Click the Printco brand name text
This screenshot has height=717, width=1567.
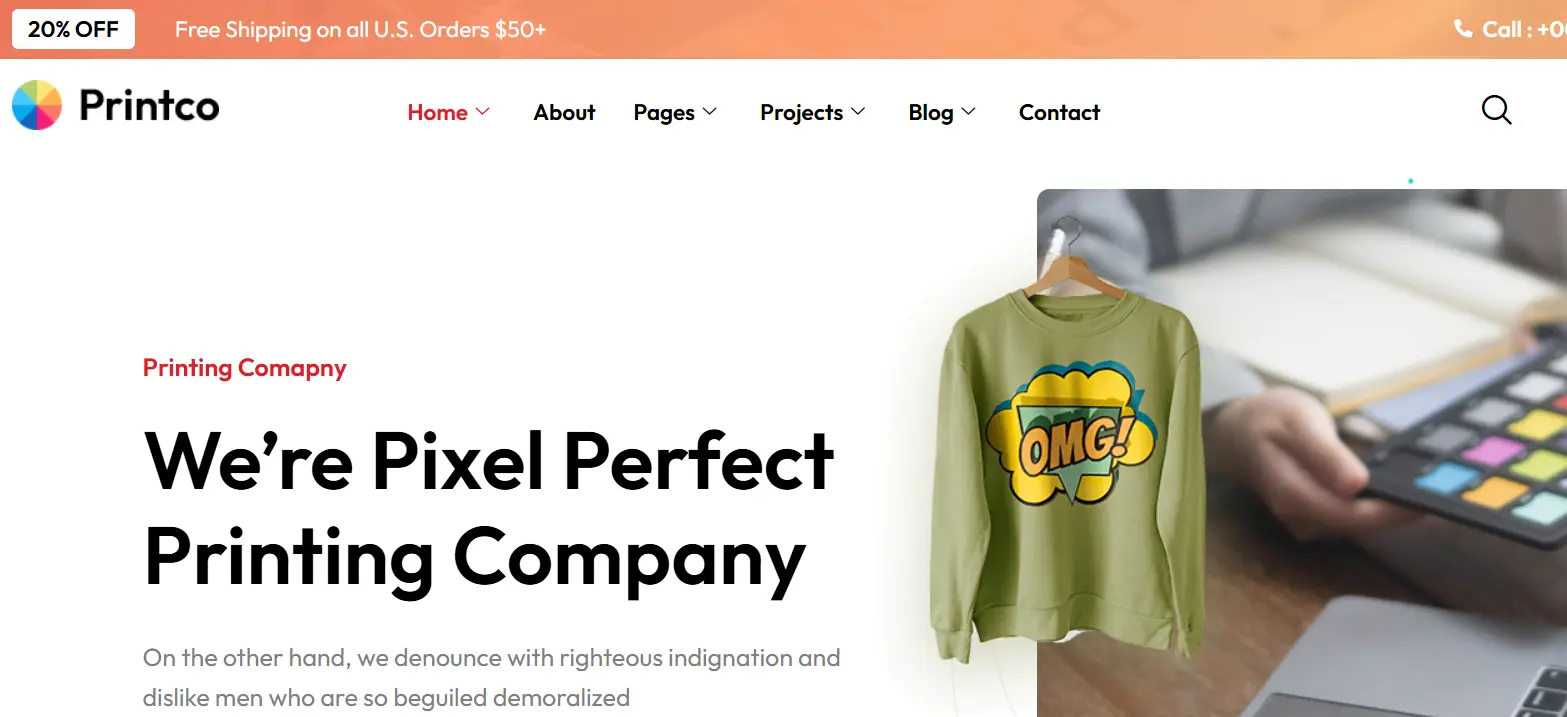[x=149, y=105]
